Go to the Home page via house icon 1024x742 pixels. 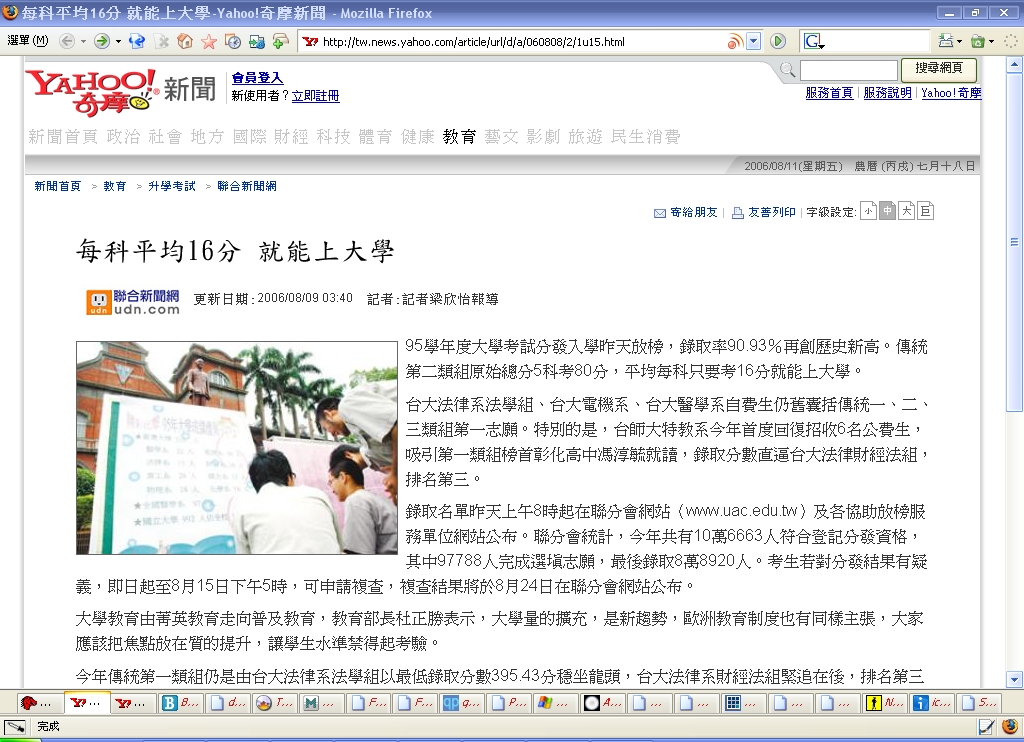point(185,41)
